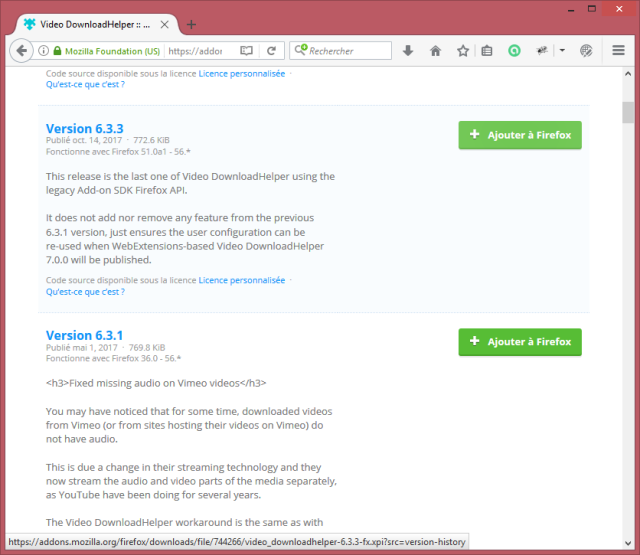Screen dimensions: 640x555
Task: Bookmark this page with the star
Action: (x=462, y=51)
